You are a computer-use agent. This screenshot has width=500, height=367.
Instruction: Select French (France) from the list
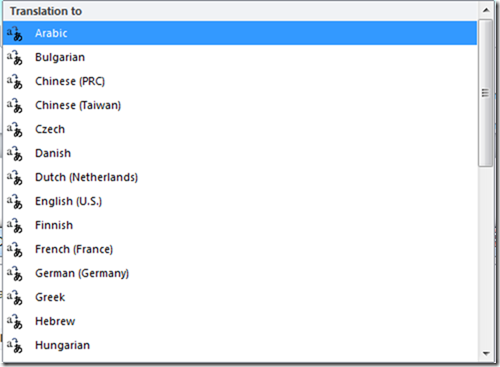(x=240, y=249)
